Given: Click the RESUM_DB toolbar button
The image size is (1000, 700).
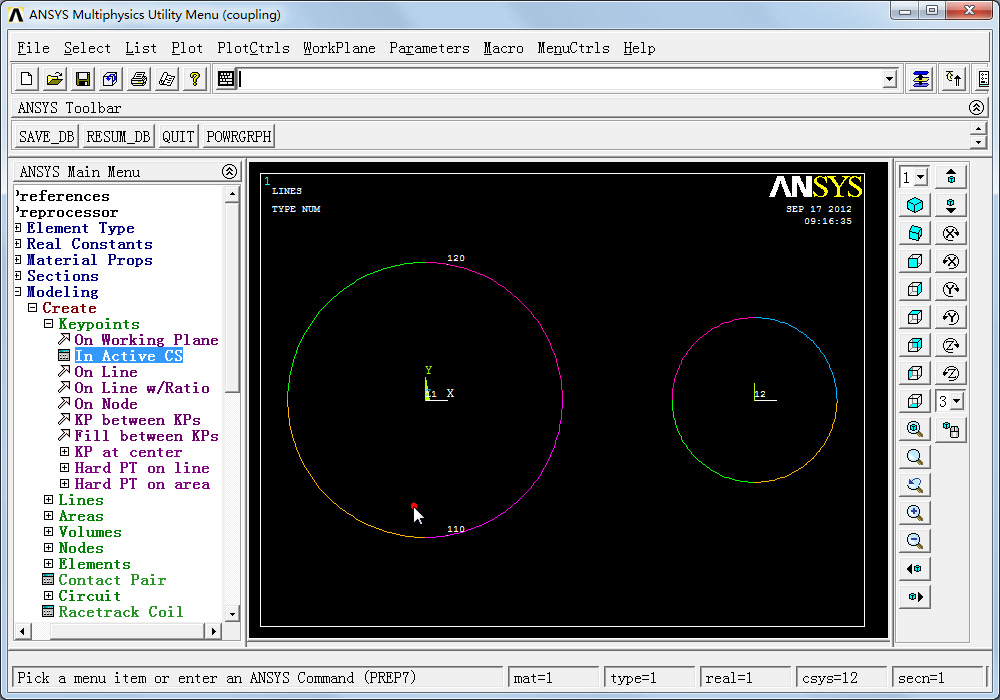Looking at the screenshot, I should point(118,137).
